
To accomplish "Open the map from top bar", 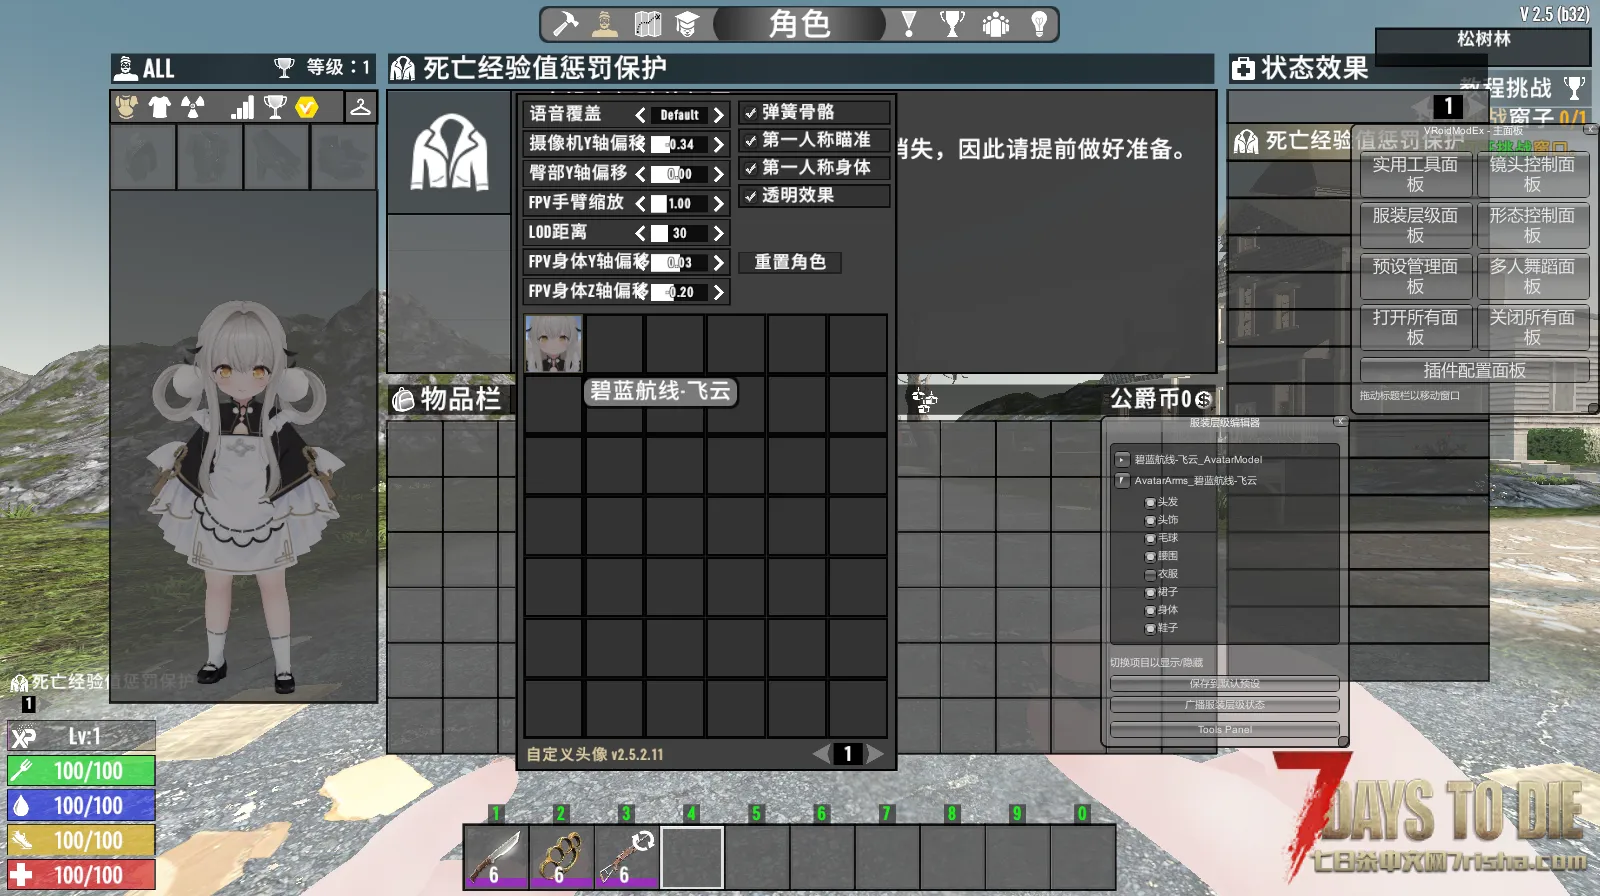I will (647, 24).
